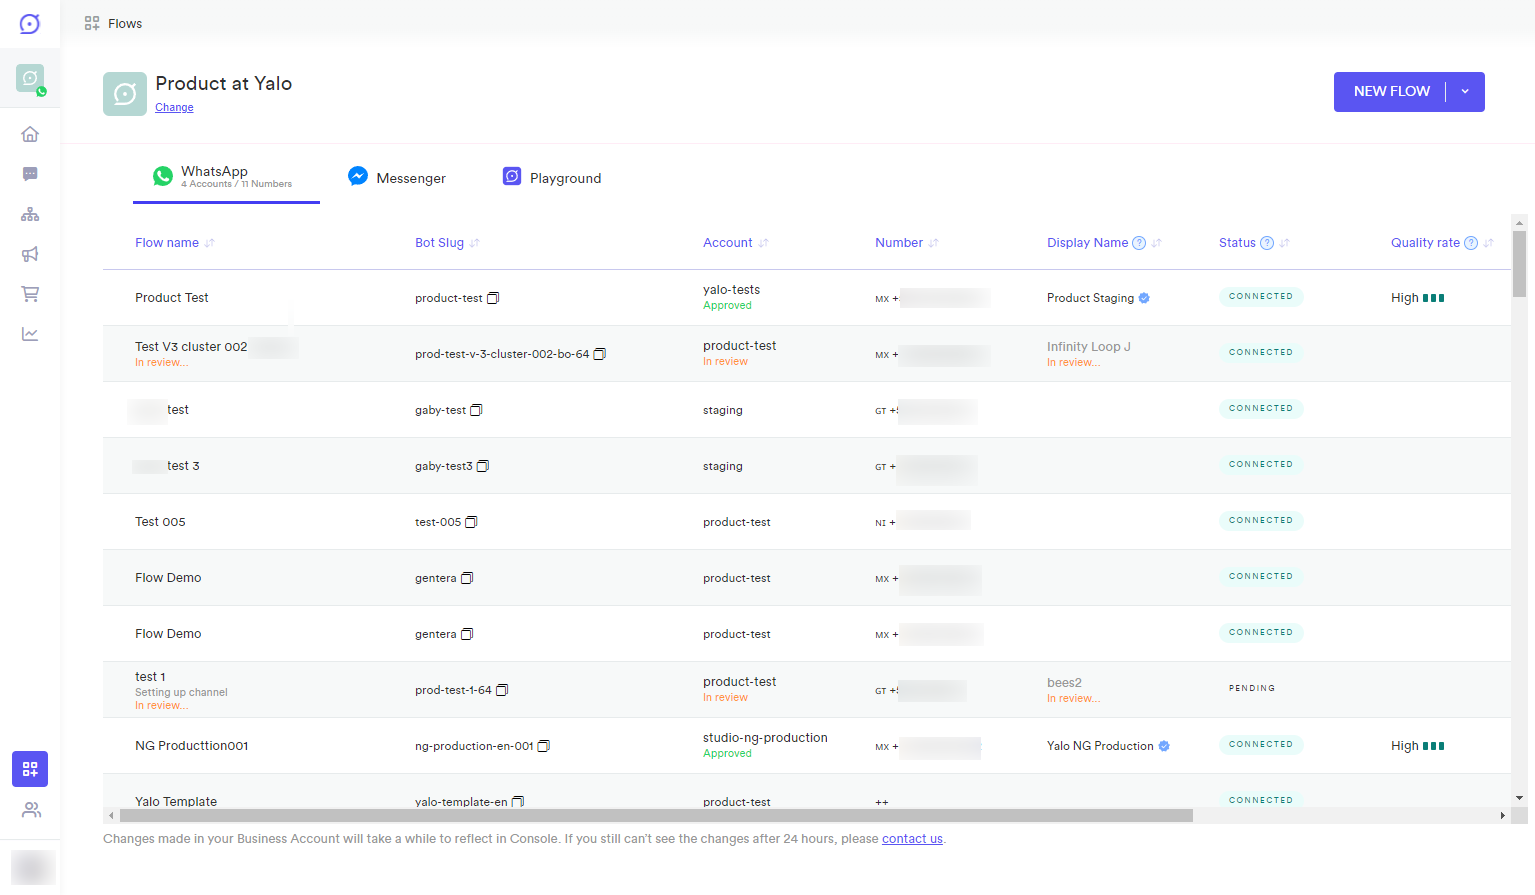Screen dimensions: 1535x895
Task: Click the horizontal scrollbar thumb
Action: [656, 816]
